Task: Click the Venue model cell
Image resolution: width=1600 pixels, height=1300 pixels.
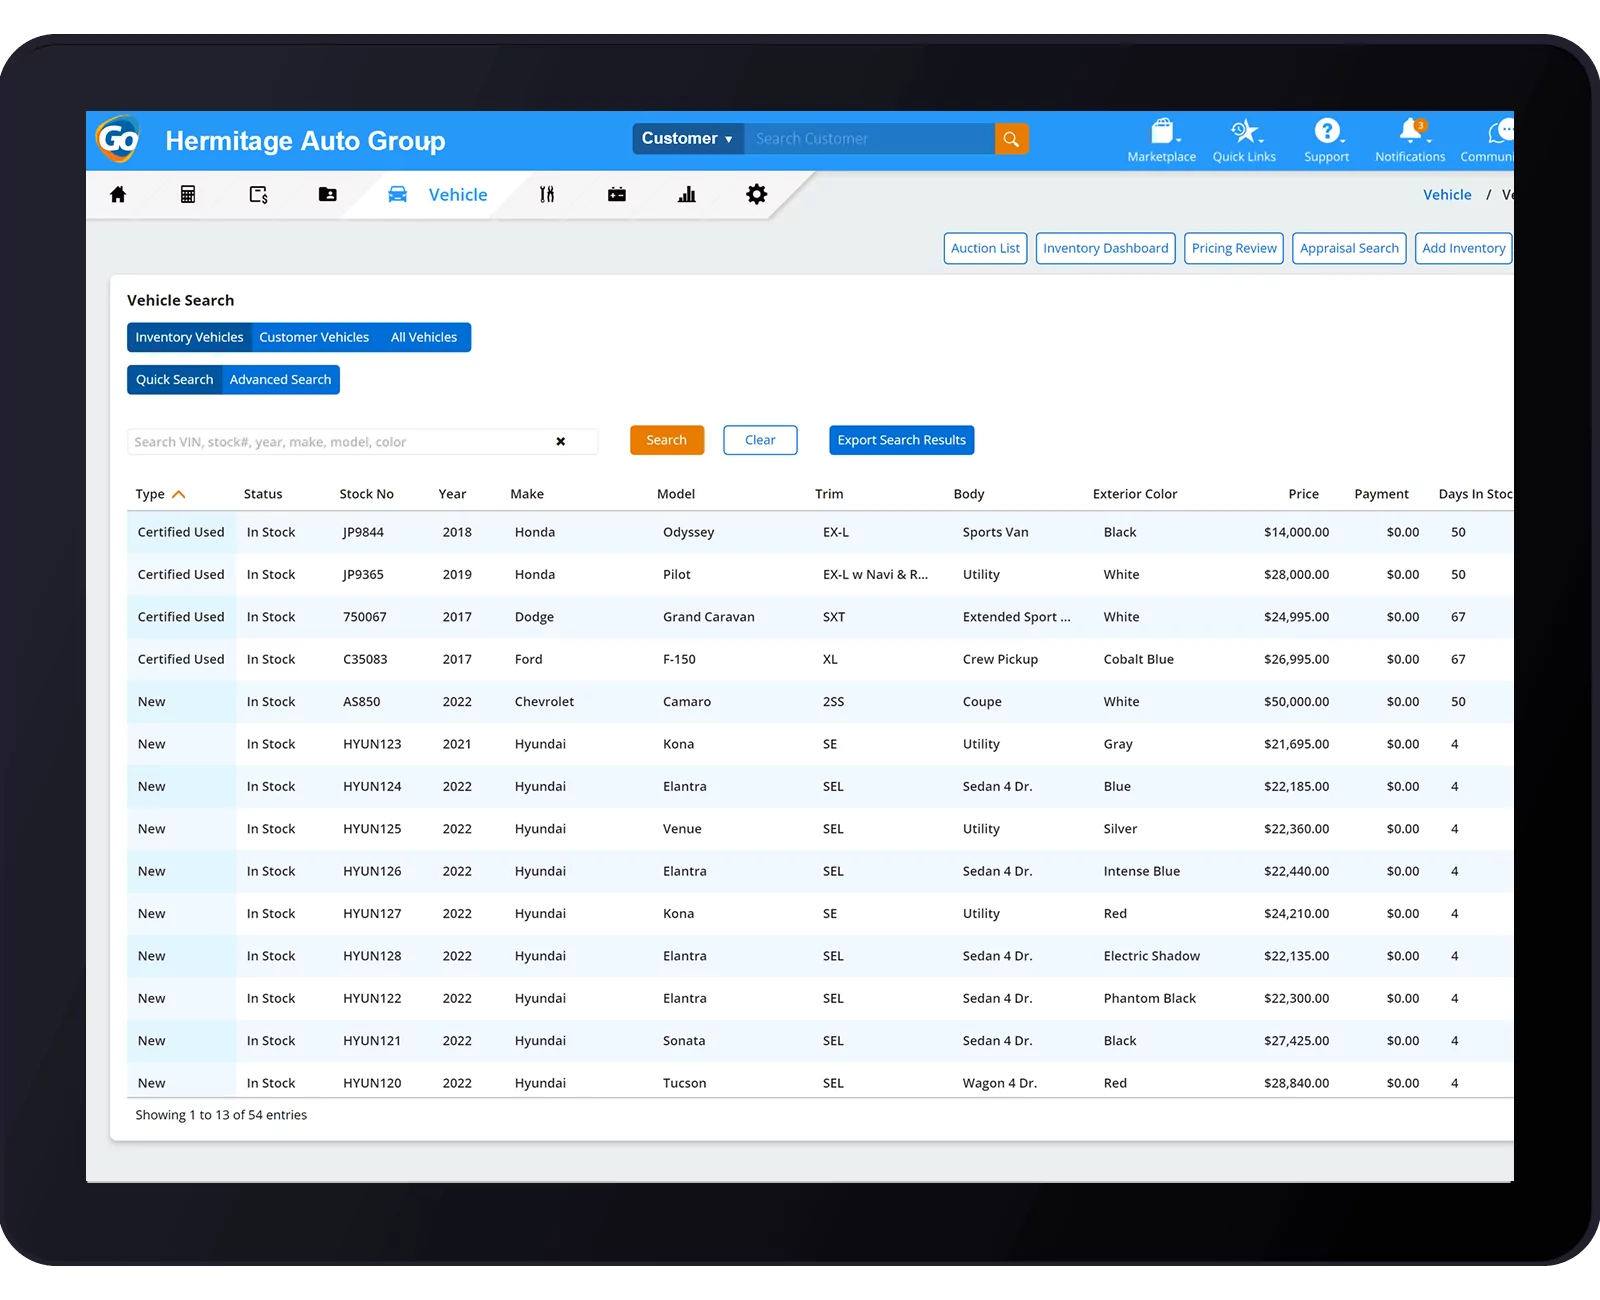Action: [x=682, y=829]
